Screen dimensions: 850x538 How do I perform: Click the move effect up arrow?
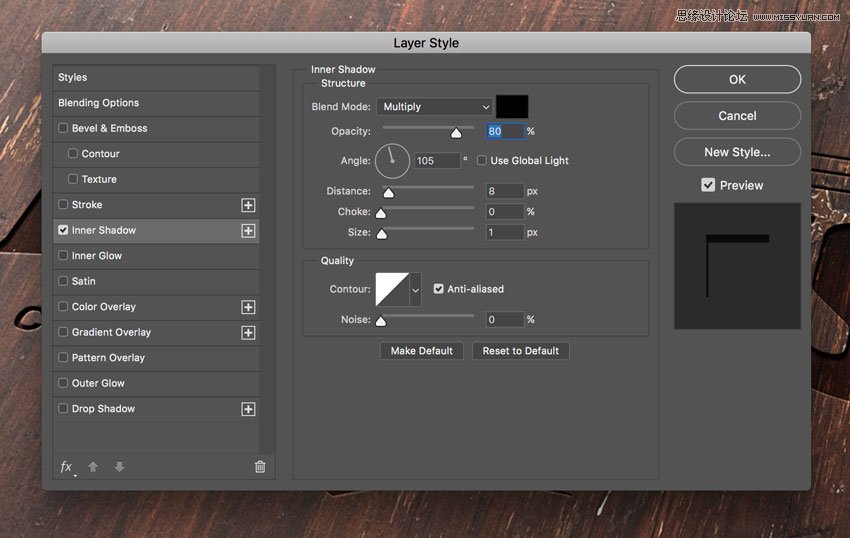93,467
